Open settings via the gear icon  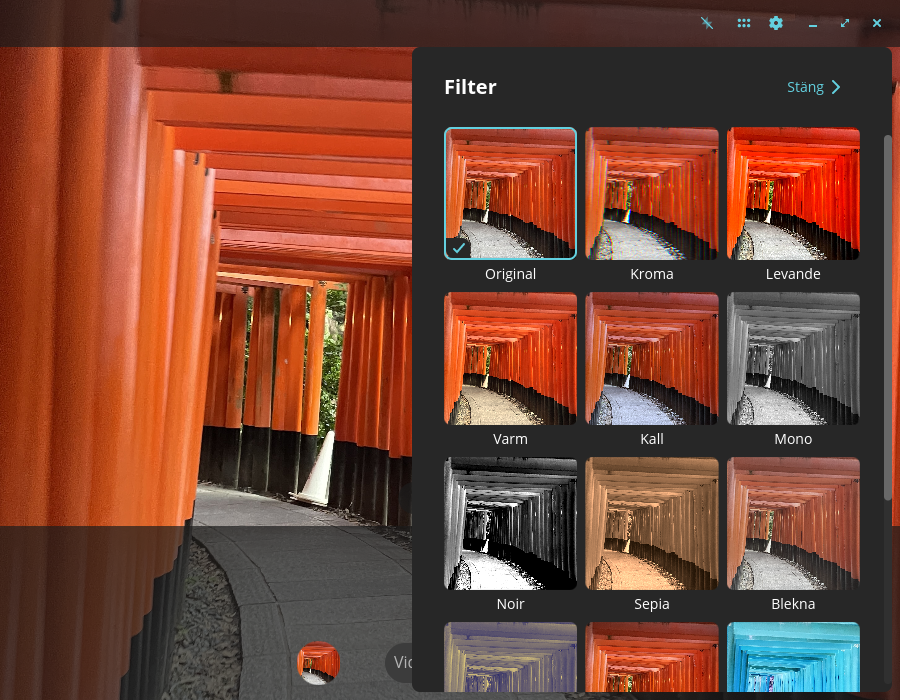click(776, 23)
